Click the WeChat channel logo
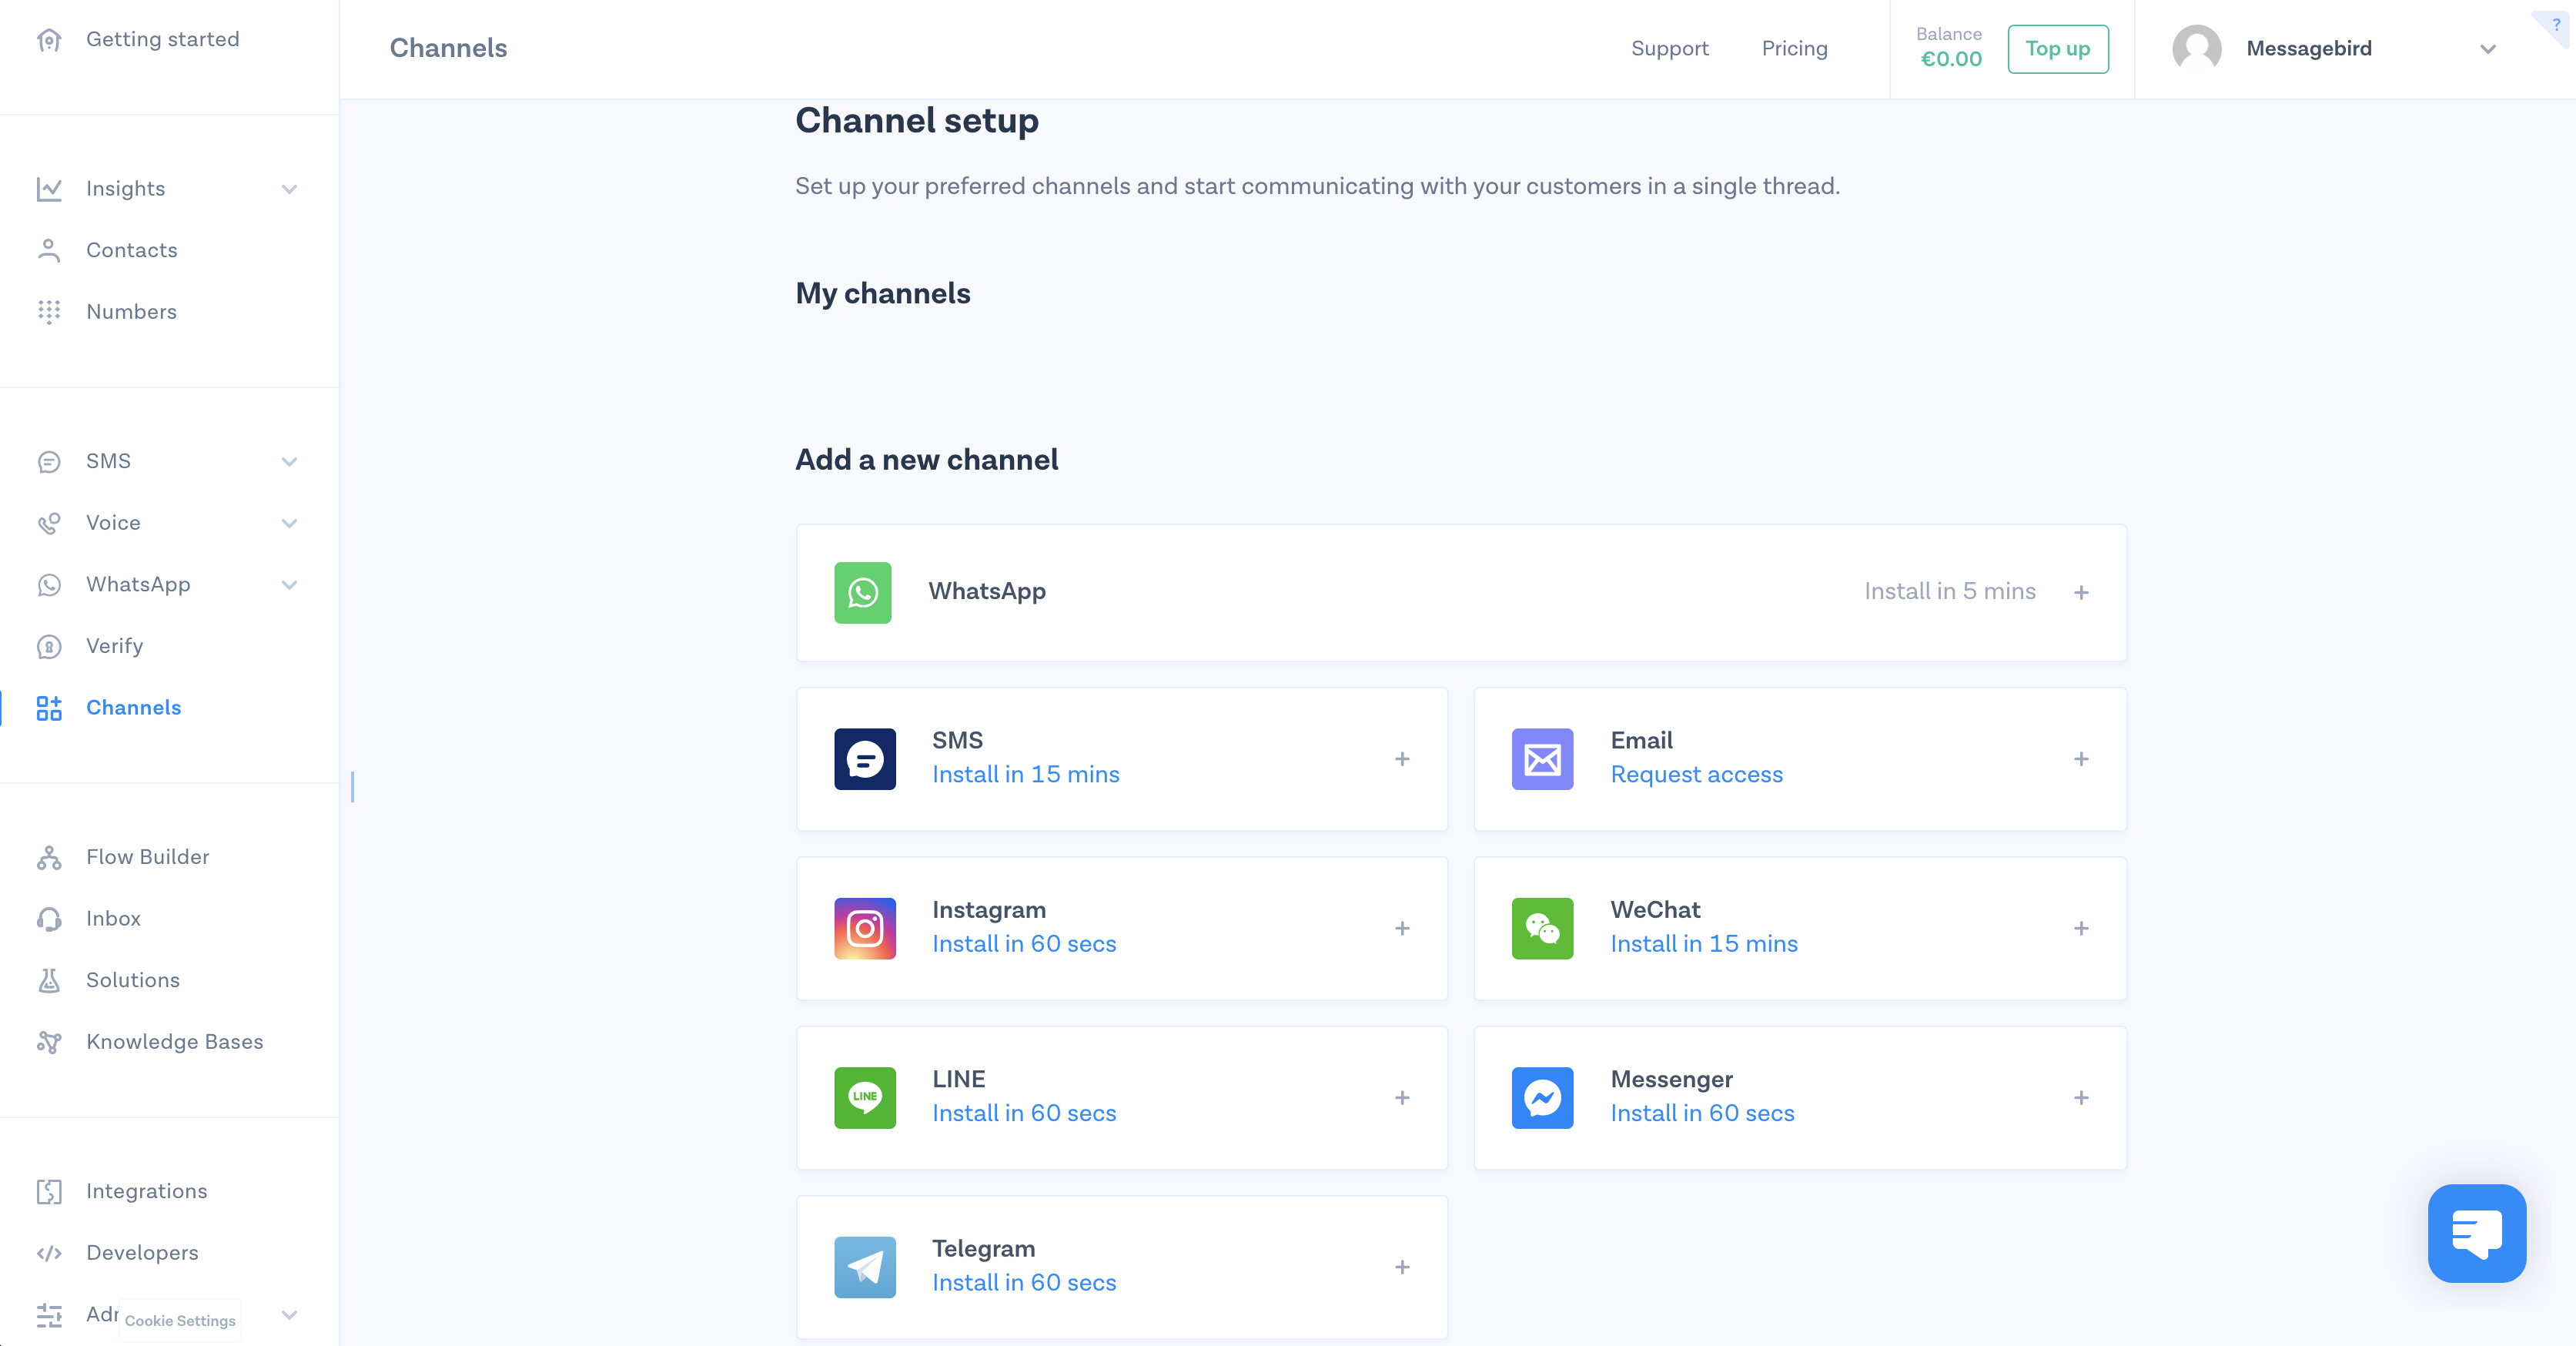This screenshot has height=1346, width=2576. tap(1542, 929)
